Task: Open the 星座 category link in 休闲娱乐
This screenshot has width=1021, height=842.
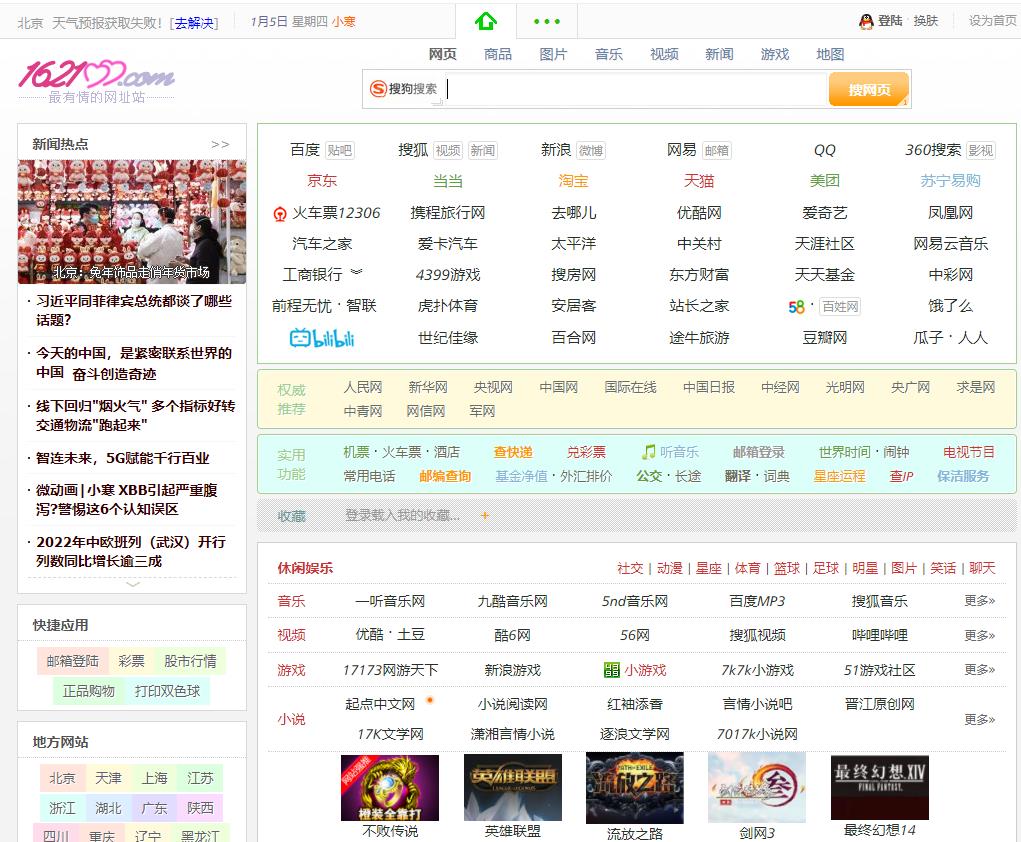Action: pyautogui.click(x=708, y=568)
